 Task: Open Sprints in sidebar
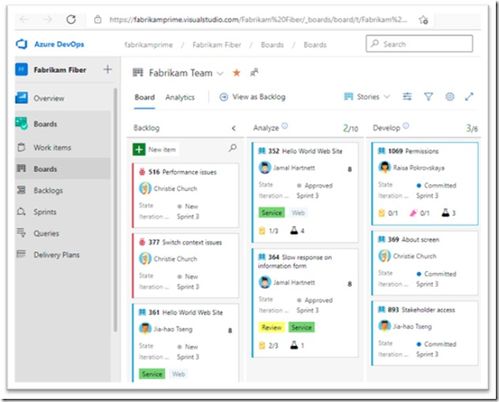click(x=45, y=212)
